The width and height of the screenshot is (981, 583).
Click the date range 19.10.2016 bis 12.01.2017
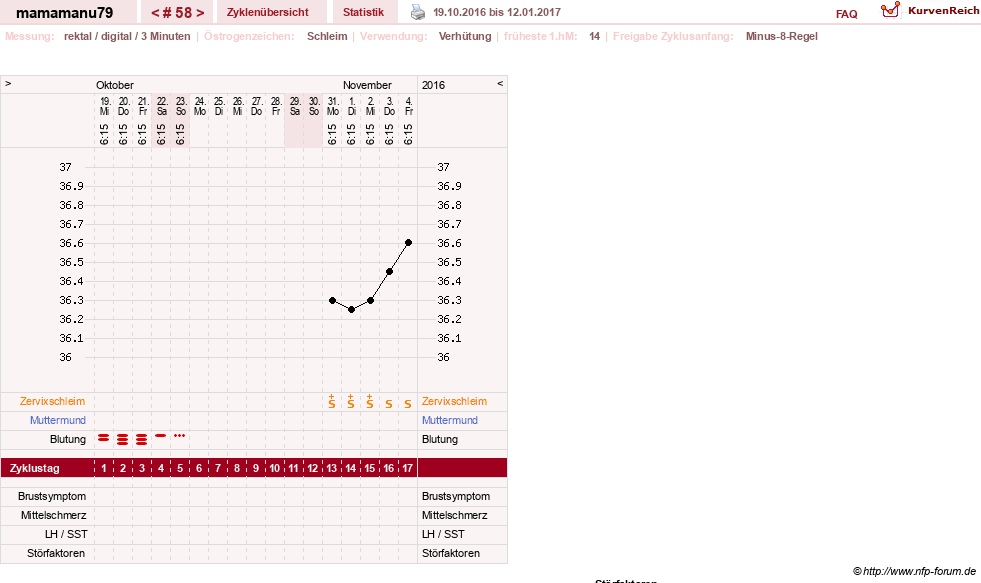coord(497,12)
